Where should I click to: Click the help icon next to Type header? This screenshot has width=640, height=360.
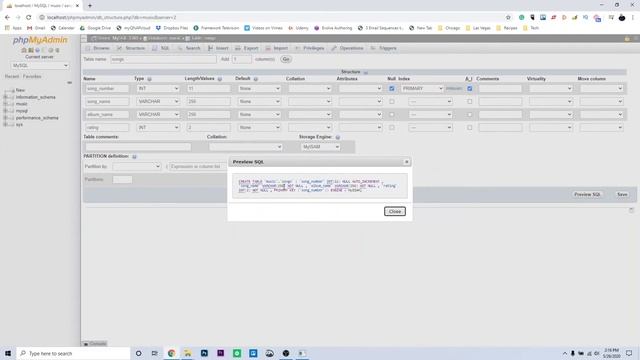(149, 79)
